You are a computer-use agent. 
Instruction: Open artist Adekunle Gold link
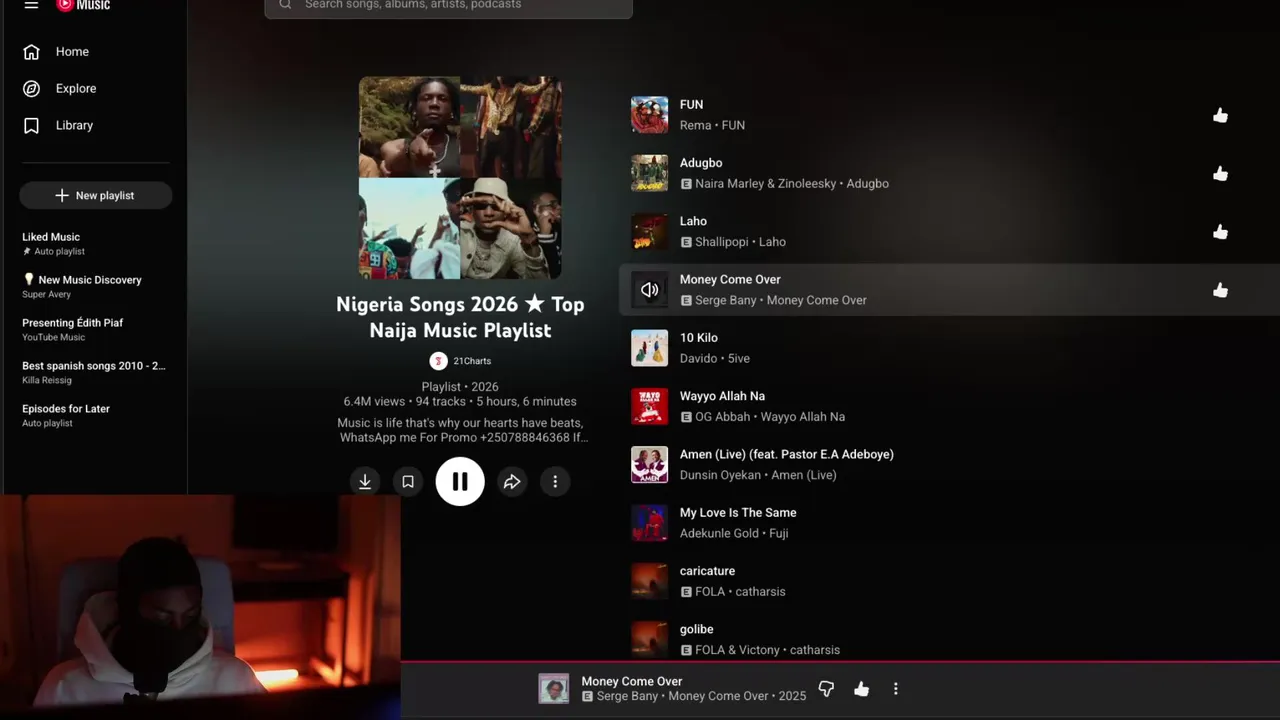click(x=719, y=533)
